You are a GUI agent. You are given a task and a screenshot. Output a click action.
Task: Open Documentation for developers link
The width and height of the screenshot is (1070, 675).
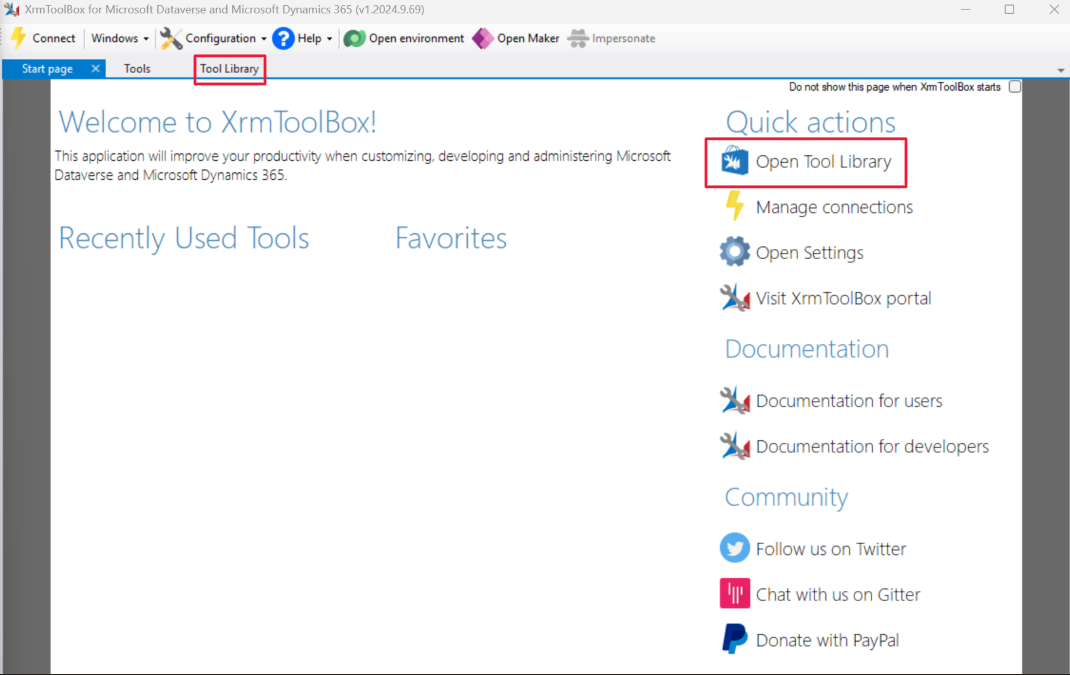point(872,446)
